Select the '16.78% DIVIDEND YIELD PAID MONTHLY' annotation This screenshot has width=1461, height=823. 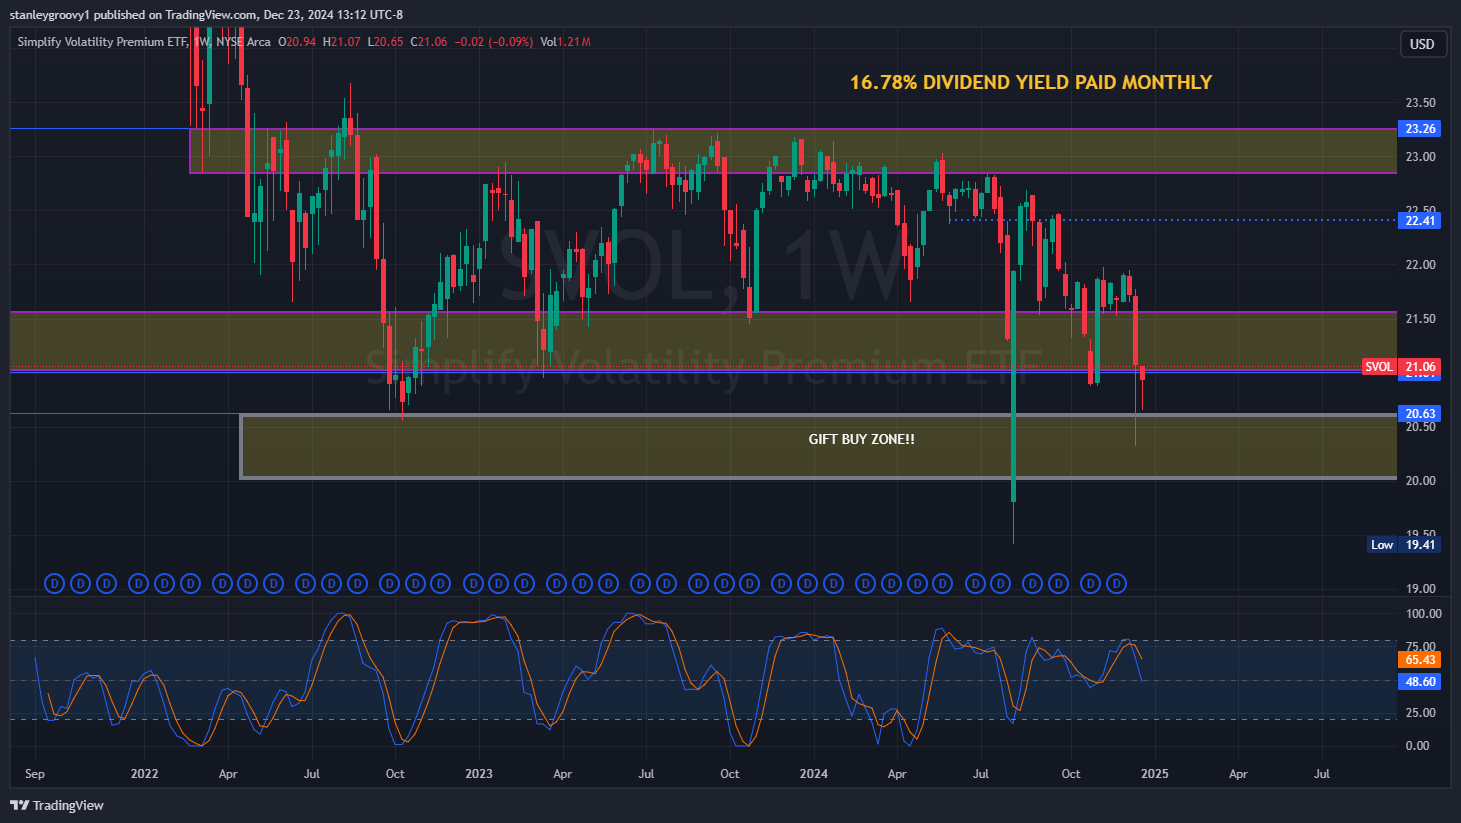(x=1031, y=82)
